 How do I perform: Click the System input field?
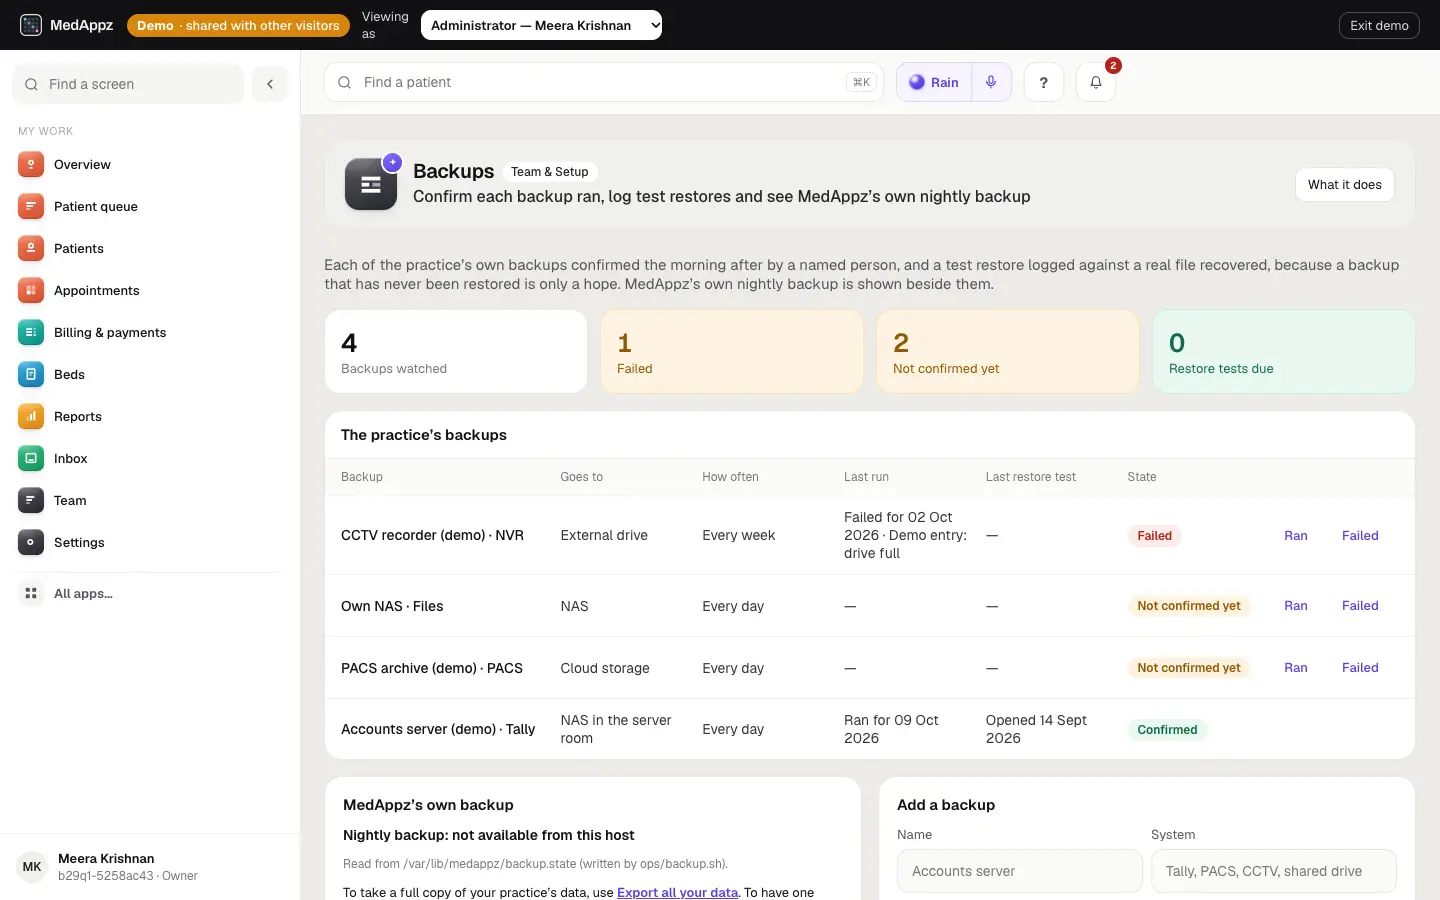click(1274, 871)
